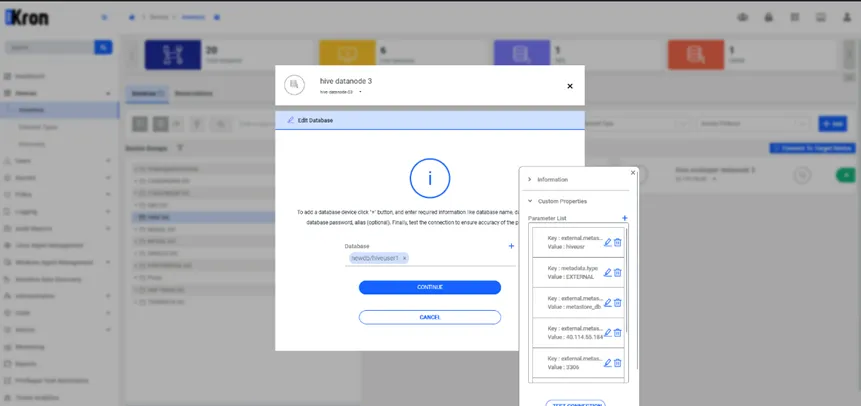This screenshot has height=406, width=861.
Task: Expand the Administration sidebar menu chevron
Action: tap(108, 296)
